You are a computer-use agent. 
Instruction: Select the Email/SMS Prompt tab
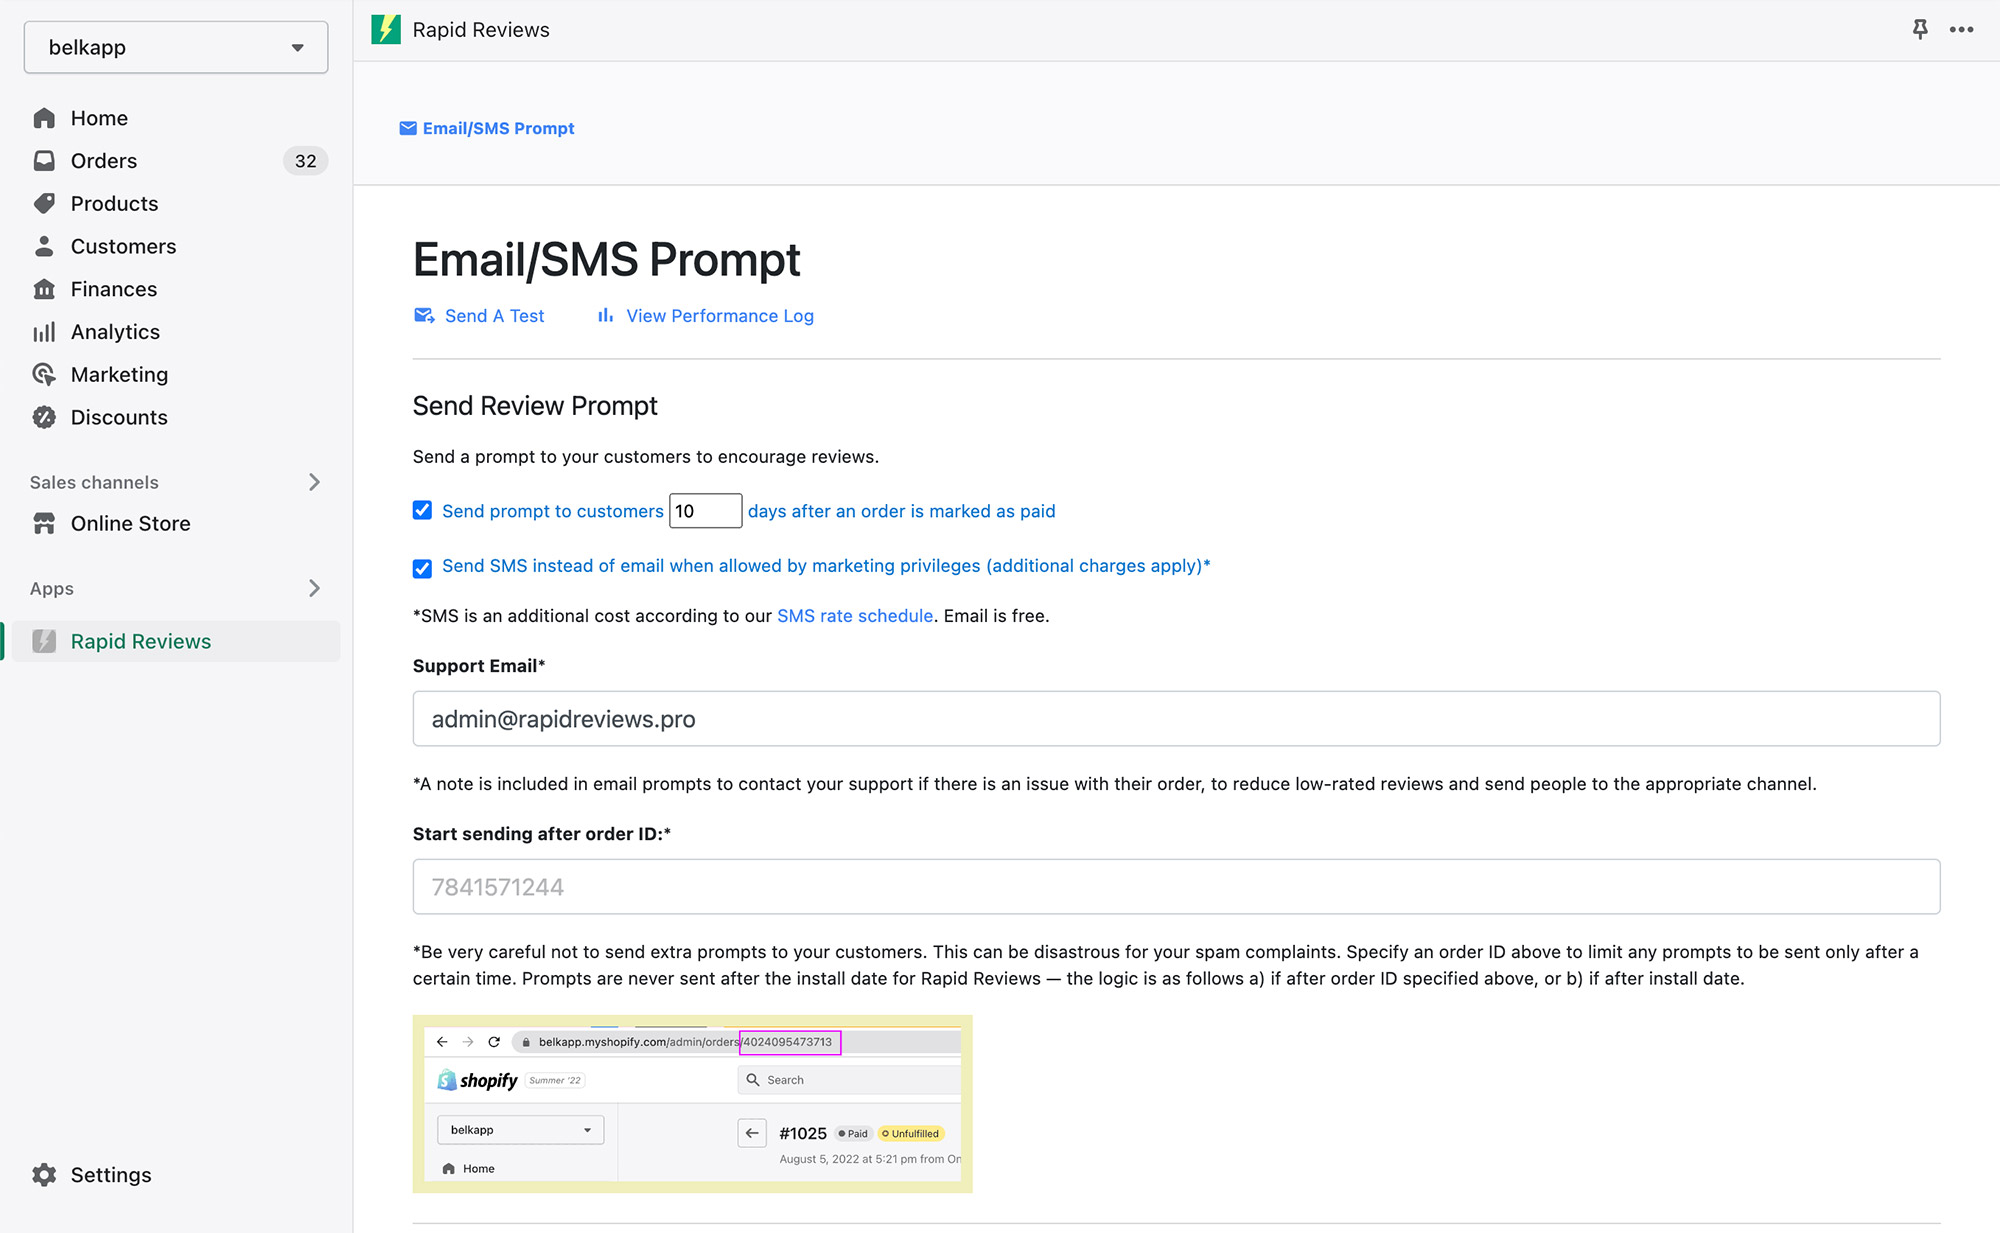pos(487,128)
